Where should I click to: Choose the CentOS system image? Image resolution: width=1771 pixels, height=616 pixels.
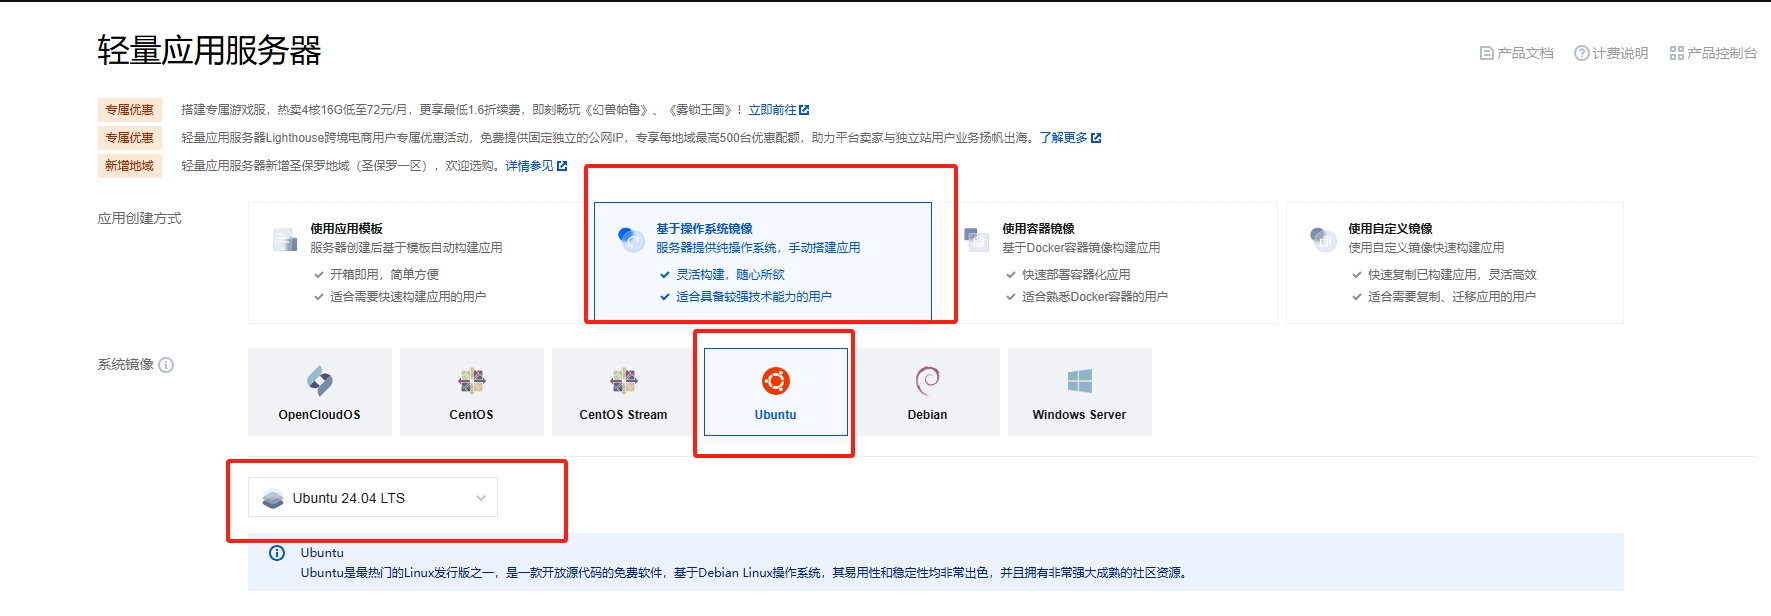pyautogui.click(x=472, y=392)
